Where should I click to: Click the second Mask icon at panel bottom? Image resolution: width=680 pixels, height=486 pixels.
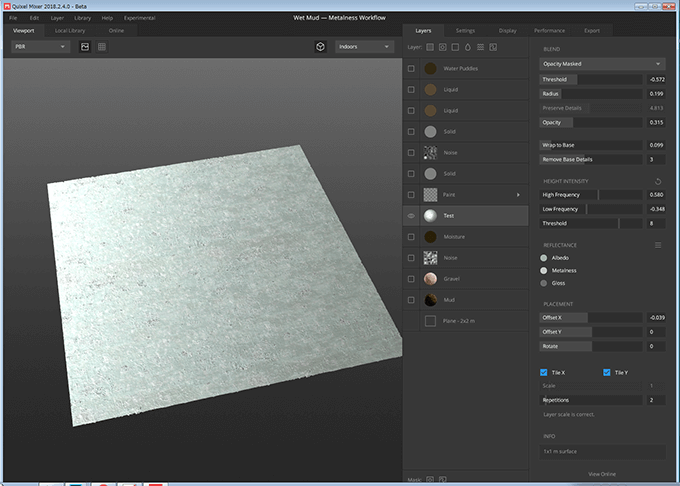pos(442,479)
